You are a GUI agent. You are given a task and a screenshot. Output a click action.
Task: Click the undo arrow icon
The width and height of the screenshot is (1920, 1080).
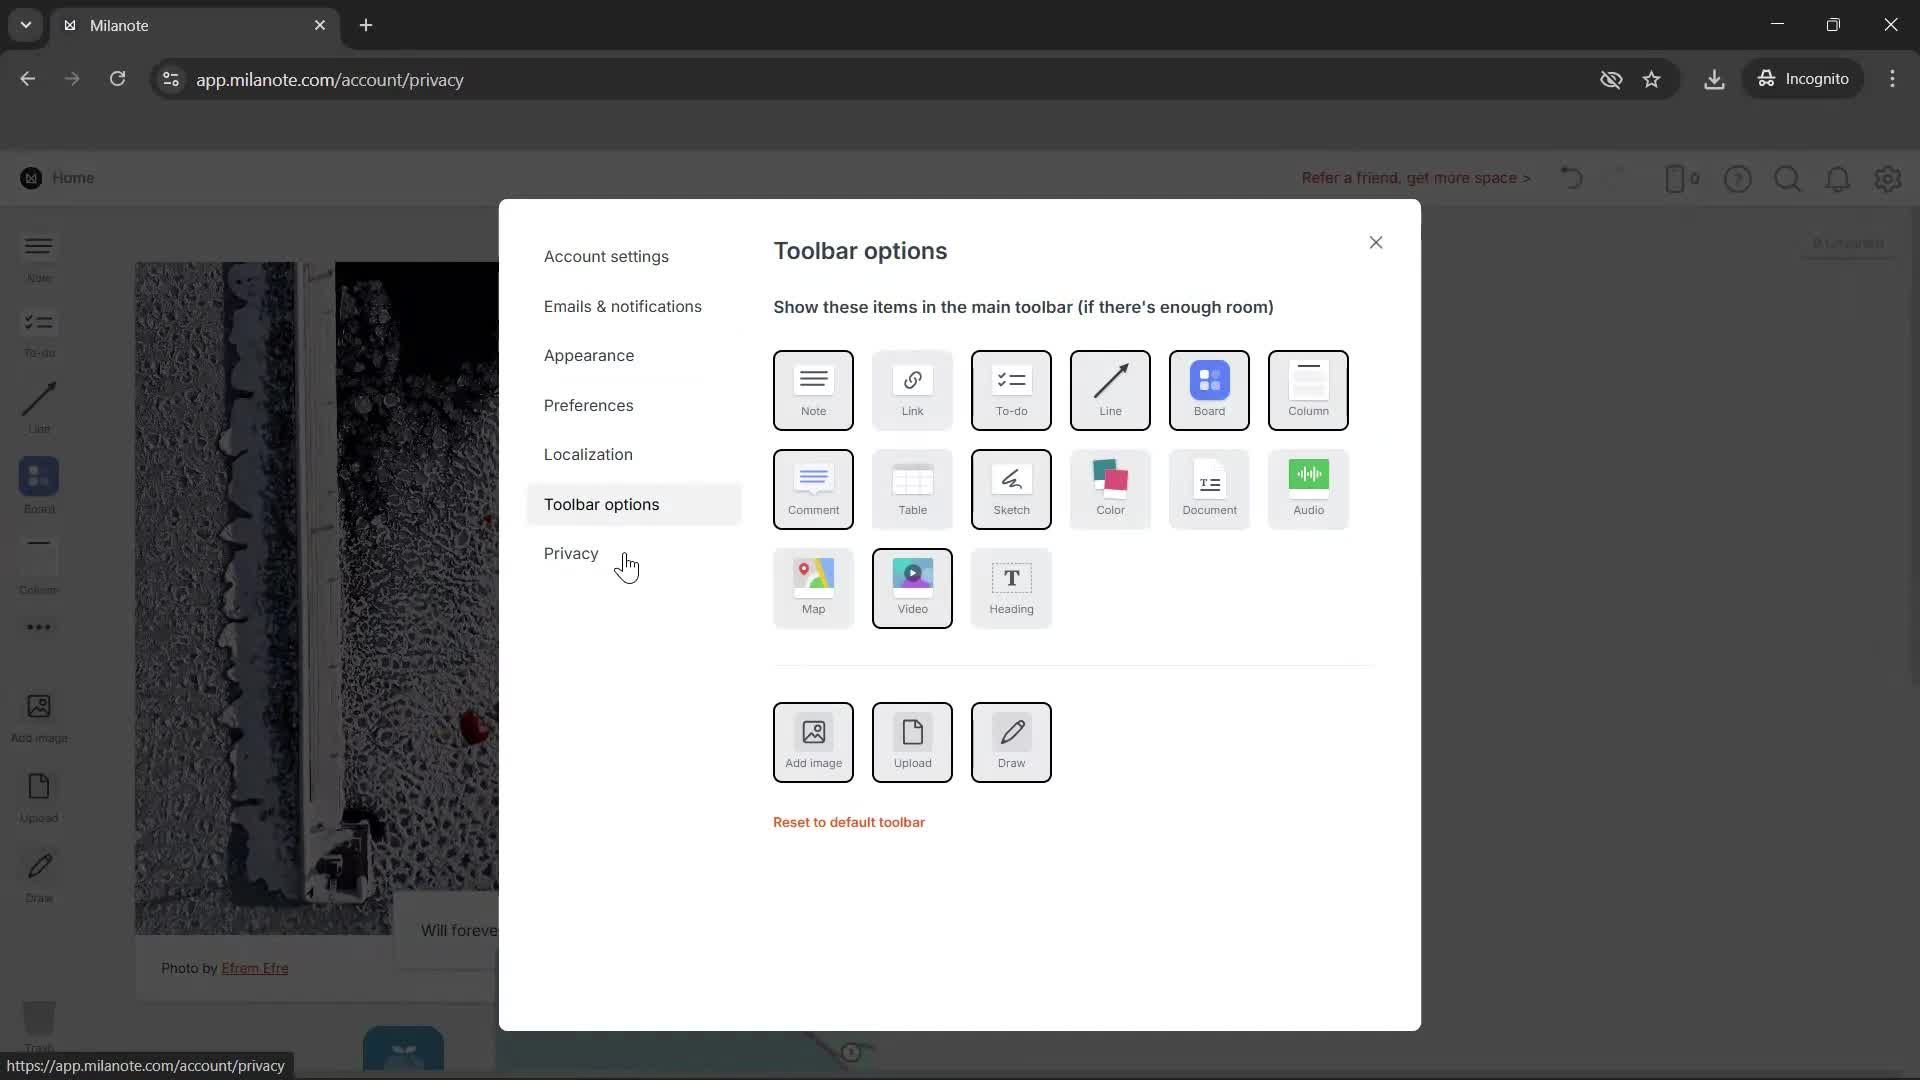pyautogui.click(x=1570, y=177)
